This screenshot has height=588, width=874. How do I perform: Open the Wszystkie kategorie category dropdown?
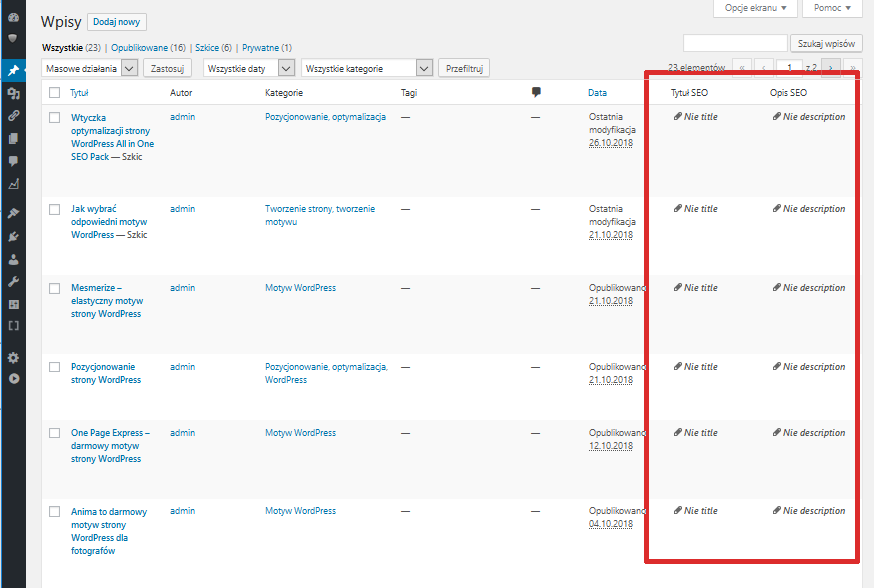click(x=367, y=68)
